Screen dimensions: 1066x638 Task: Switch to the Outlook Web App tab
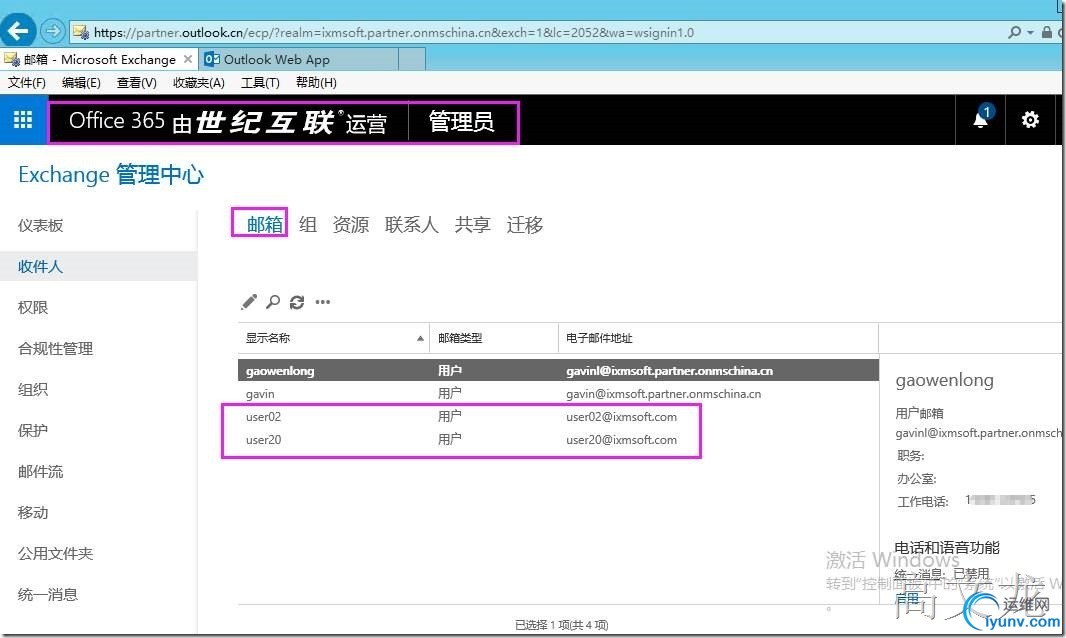pyautogui.click(x=299, y=60)
